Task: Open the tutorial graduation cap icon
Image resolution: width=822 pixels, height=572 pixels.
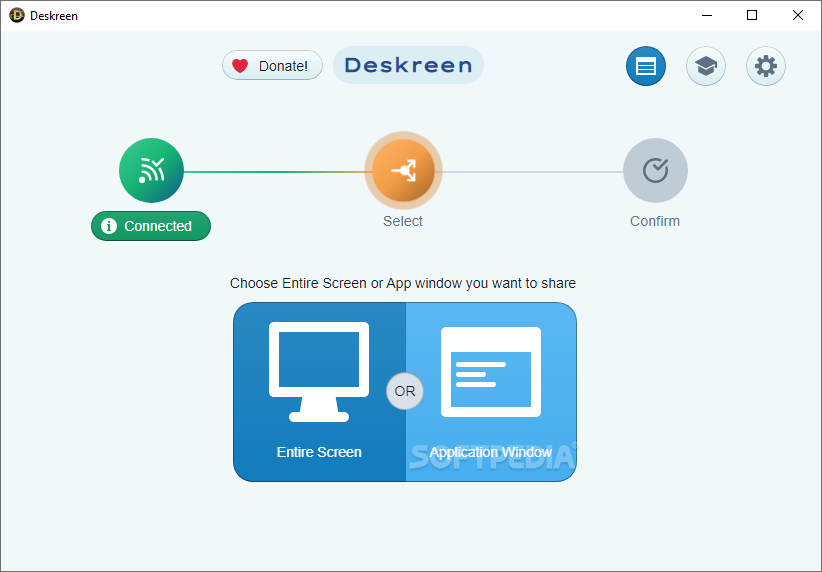Action: [x=706, y=66]
